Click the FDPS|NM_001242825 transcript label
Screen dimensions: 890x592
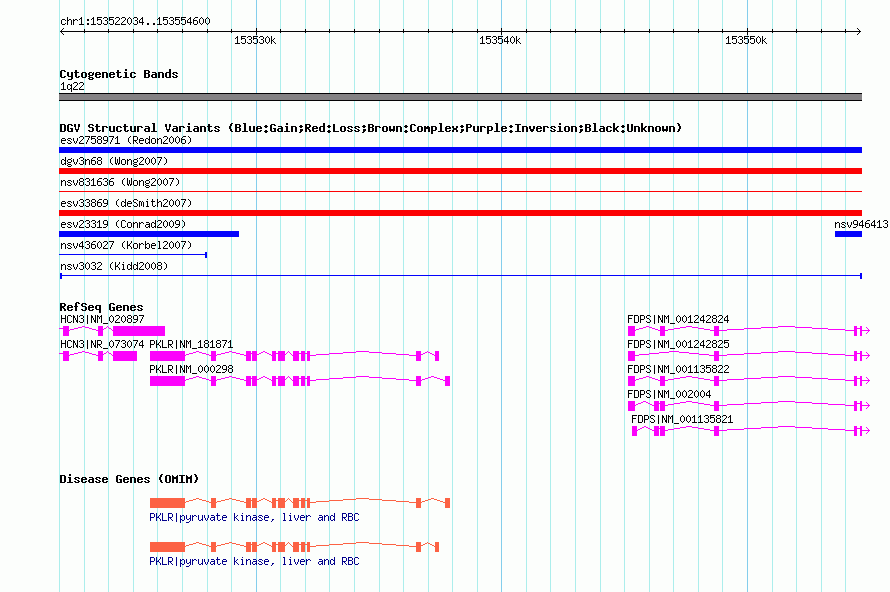(678, 345)
